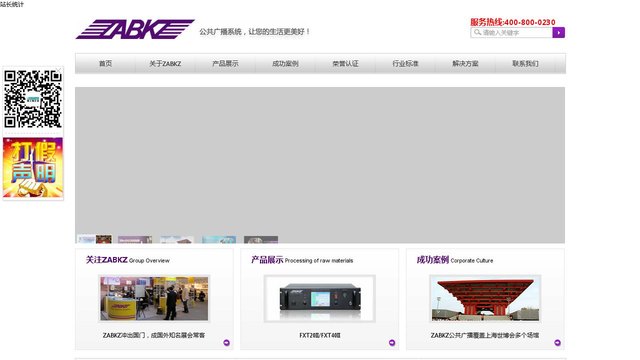Click the 站长统计 link at top left
This screenshot has width=640, height=360.
coord(12,4)
